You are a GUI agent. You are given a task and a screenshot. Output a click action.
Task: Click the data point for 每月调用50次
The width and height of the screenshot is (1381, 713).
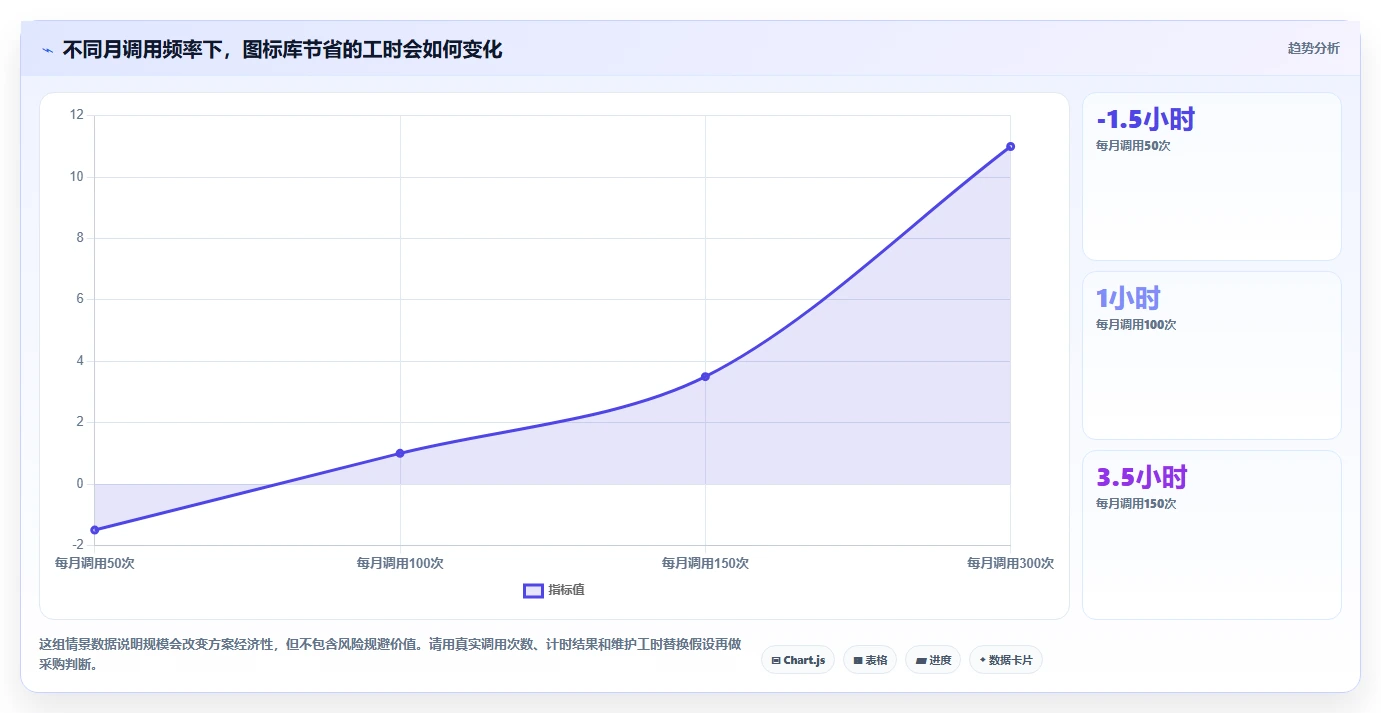(94, 530)
